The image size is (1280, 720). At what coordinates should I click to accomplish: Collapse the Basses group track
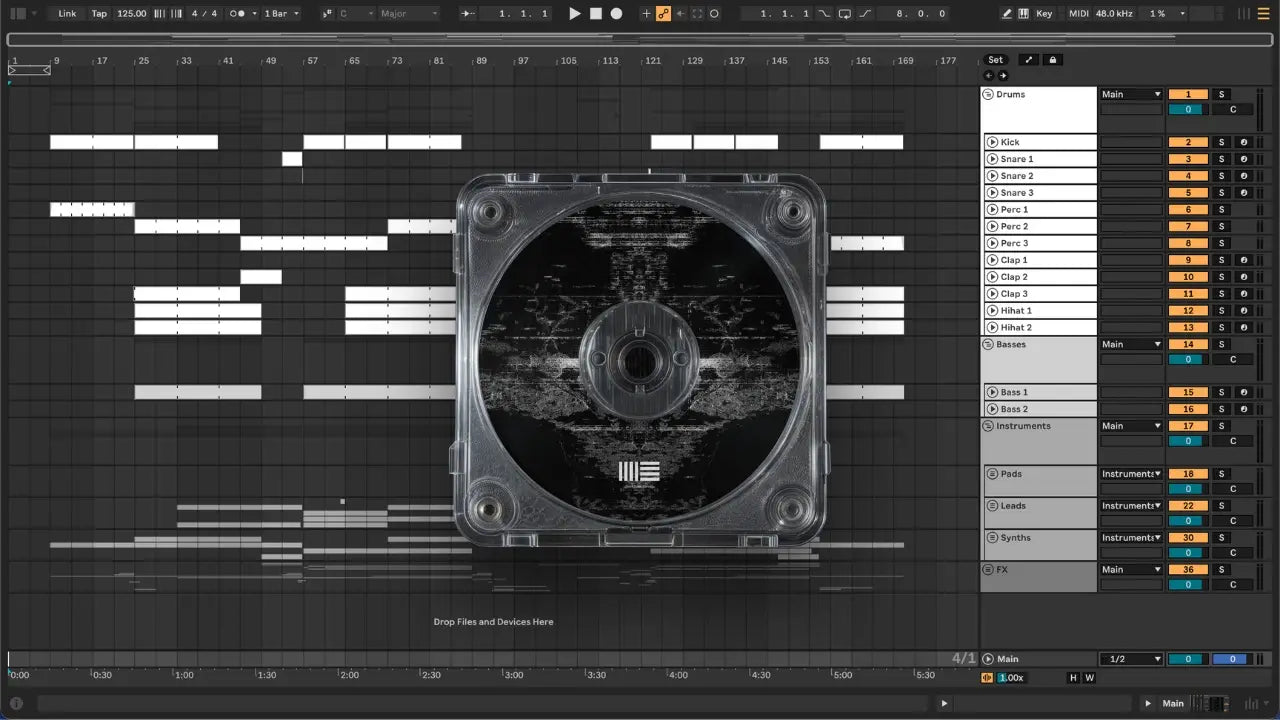click(x=988, y=344)
